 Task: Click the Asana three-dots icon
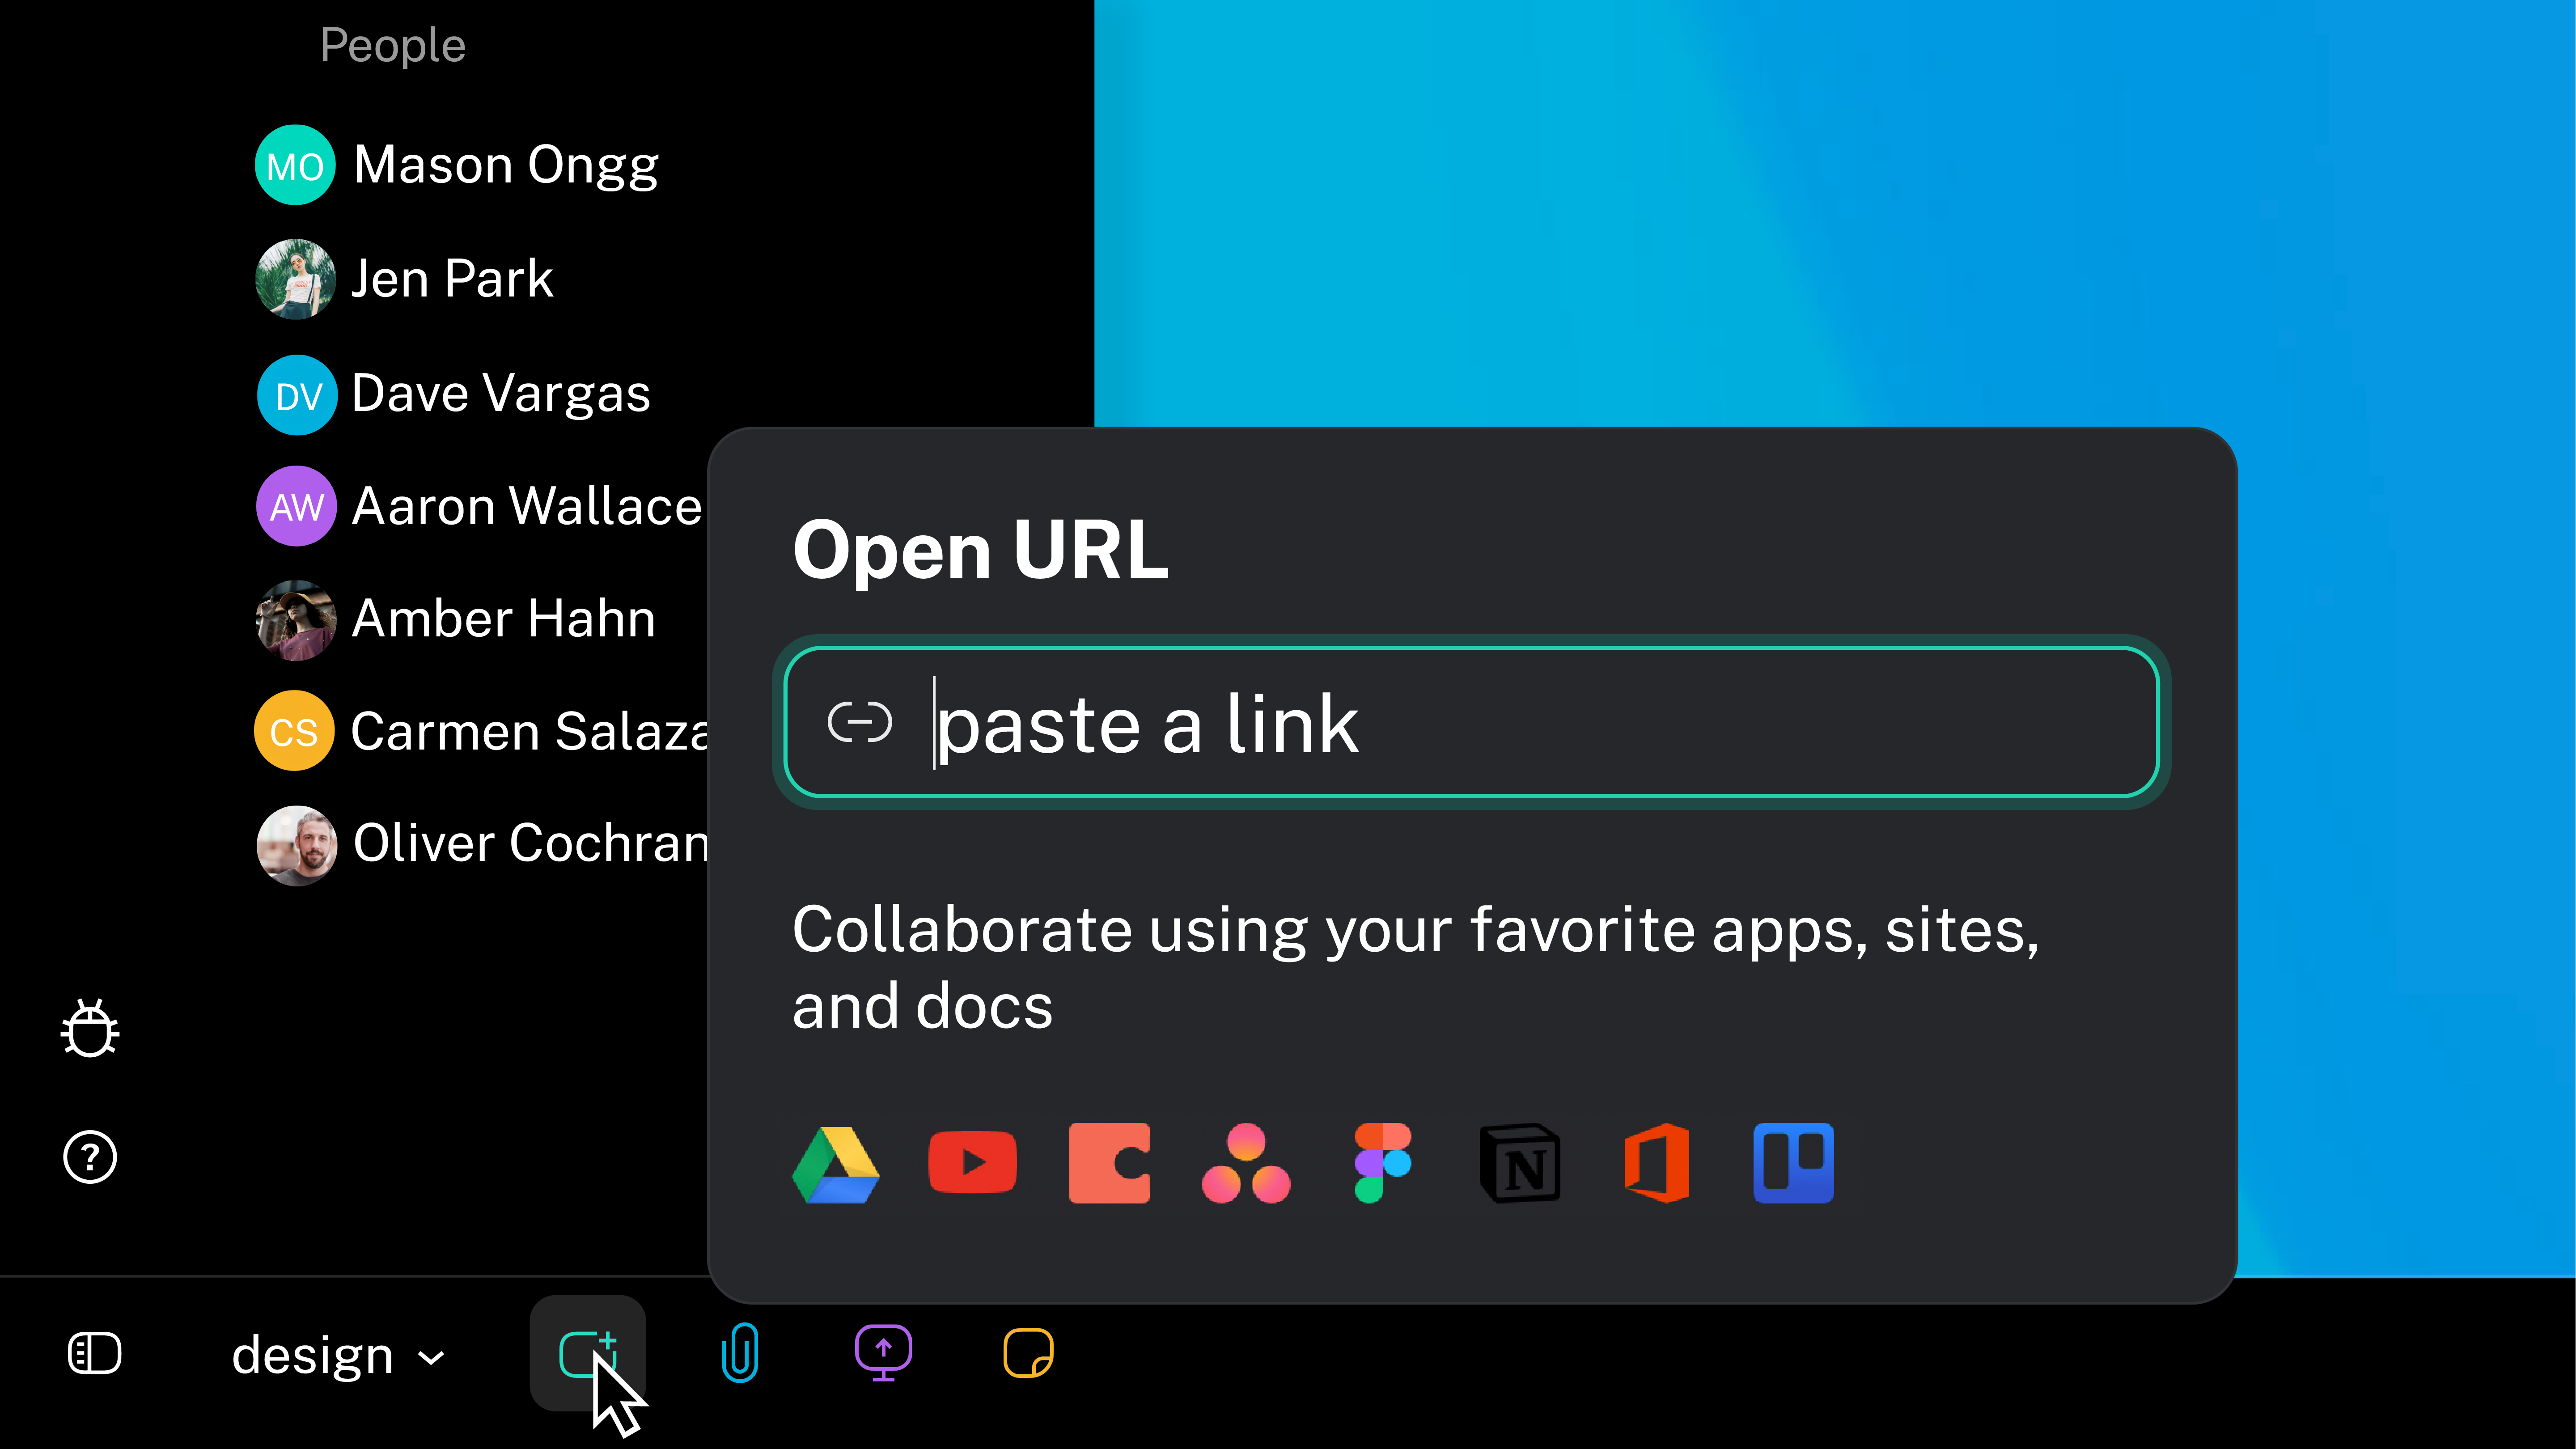(1246, 1164)
